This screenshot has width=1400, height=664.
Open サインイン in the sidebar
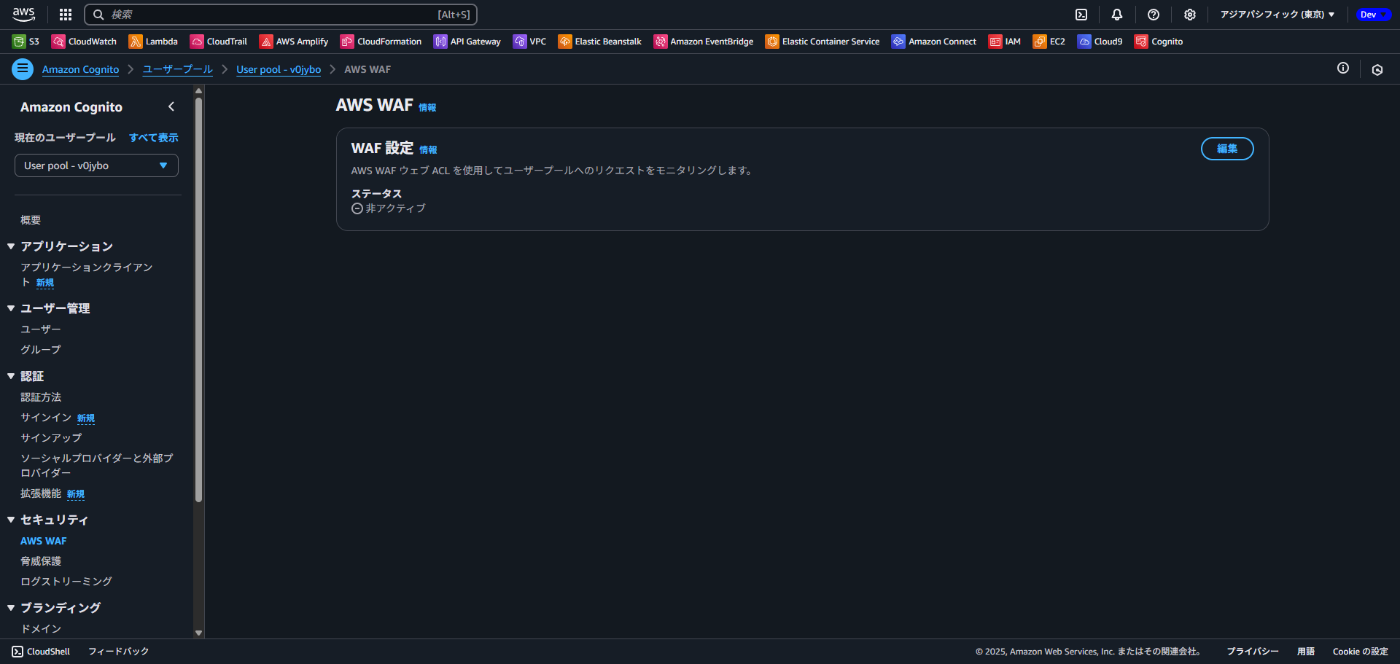[x=46, y=418]
